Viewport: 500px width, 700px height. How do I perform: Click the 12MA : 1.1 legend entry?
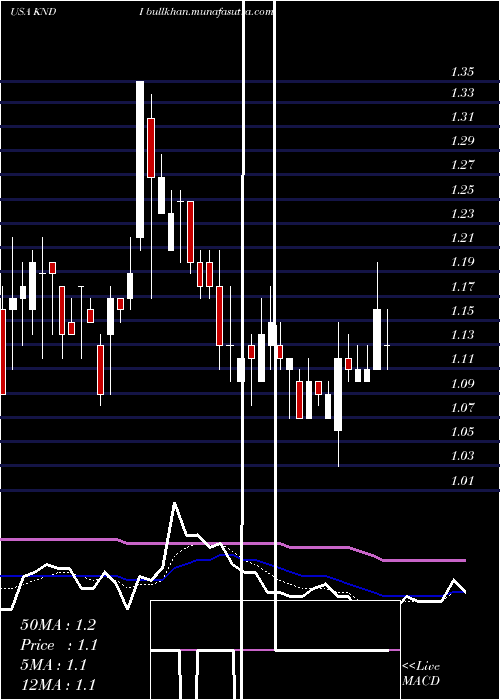pos(58,685)
